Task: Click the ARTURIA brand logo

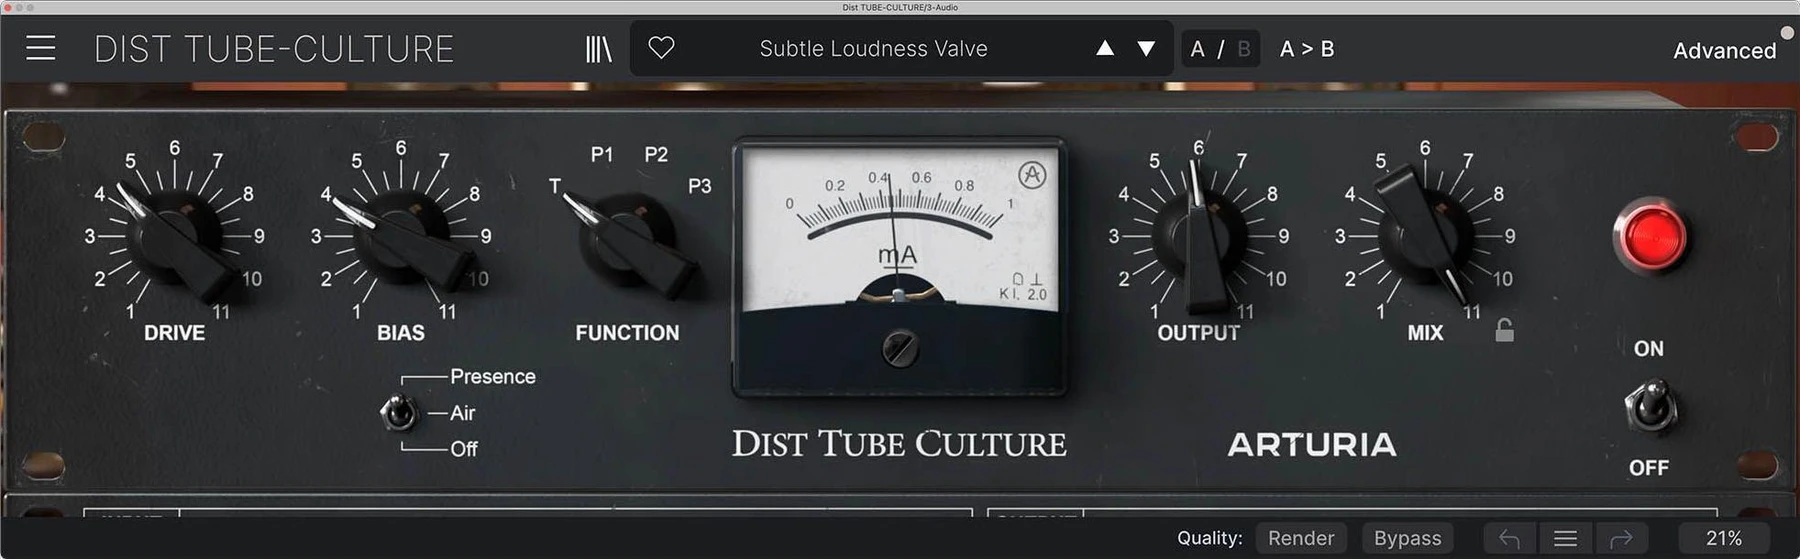Action: (x=1312, y=445)
